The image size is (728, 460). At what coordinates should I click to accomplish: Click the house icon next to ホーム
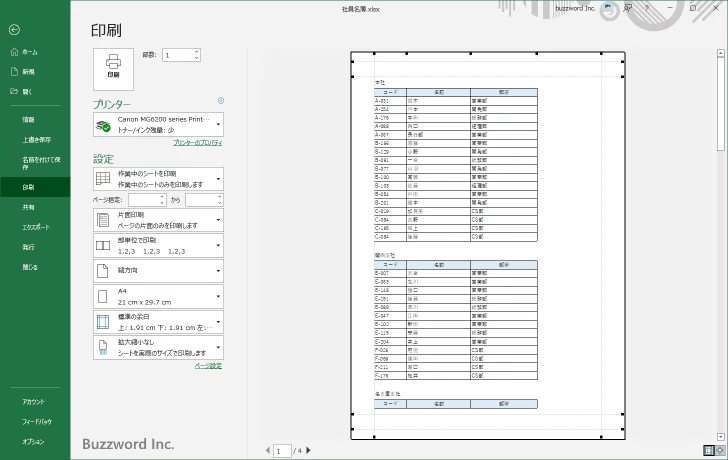pyautogui.click(x=14, y=52)
